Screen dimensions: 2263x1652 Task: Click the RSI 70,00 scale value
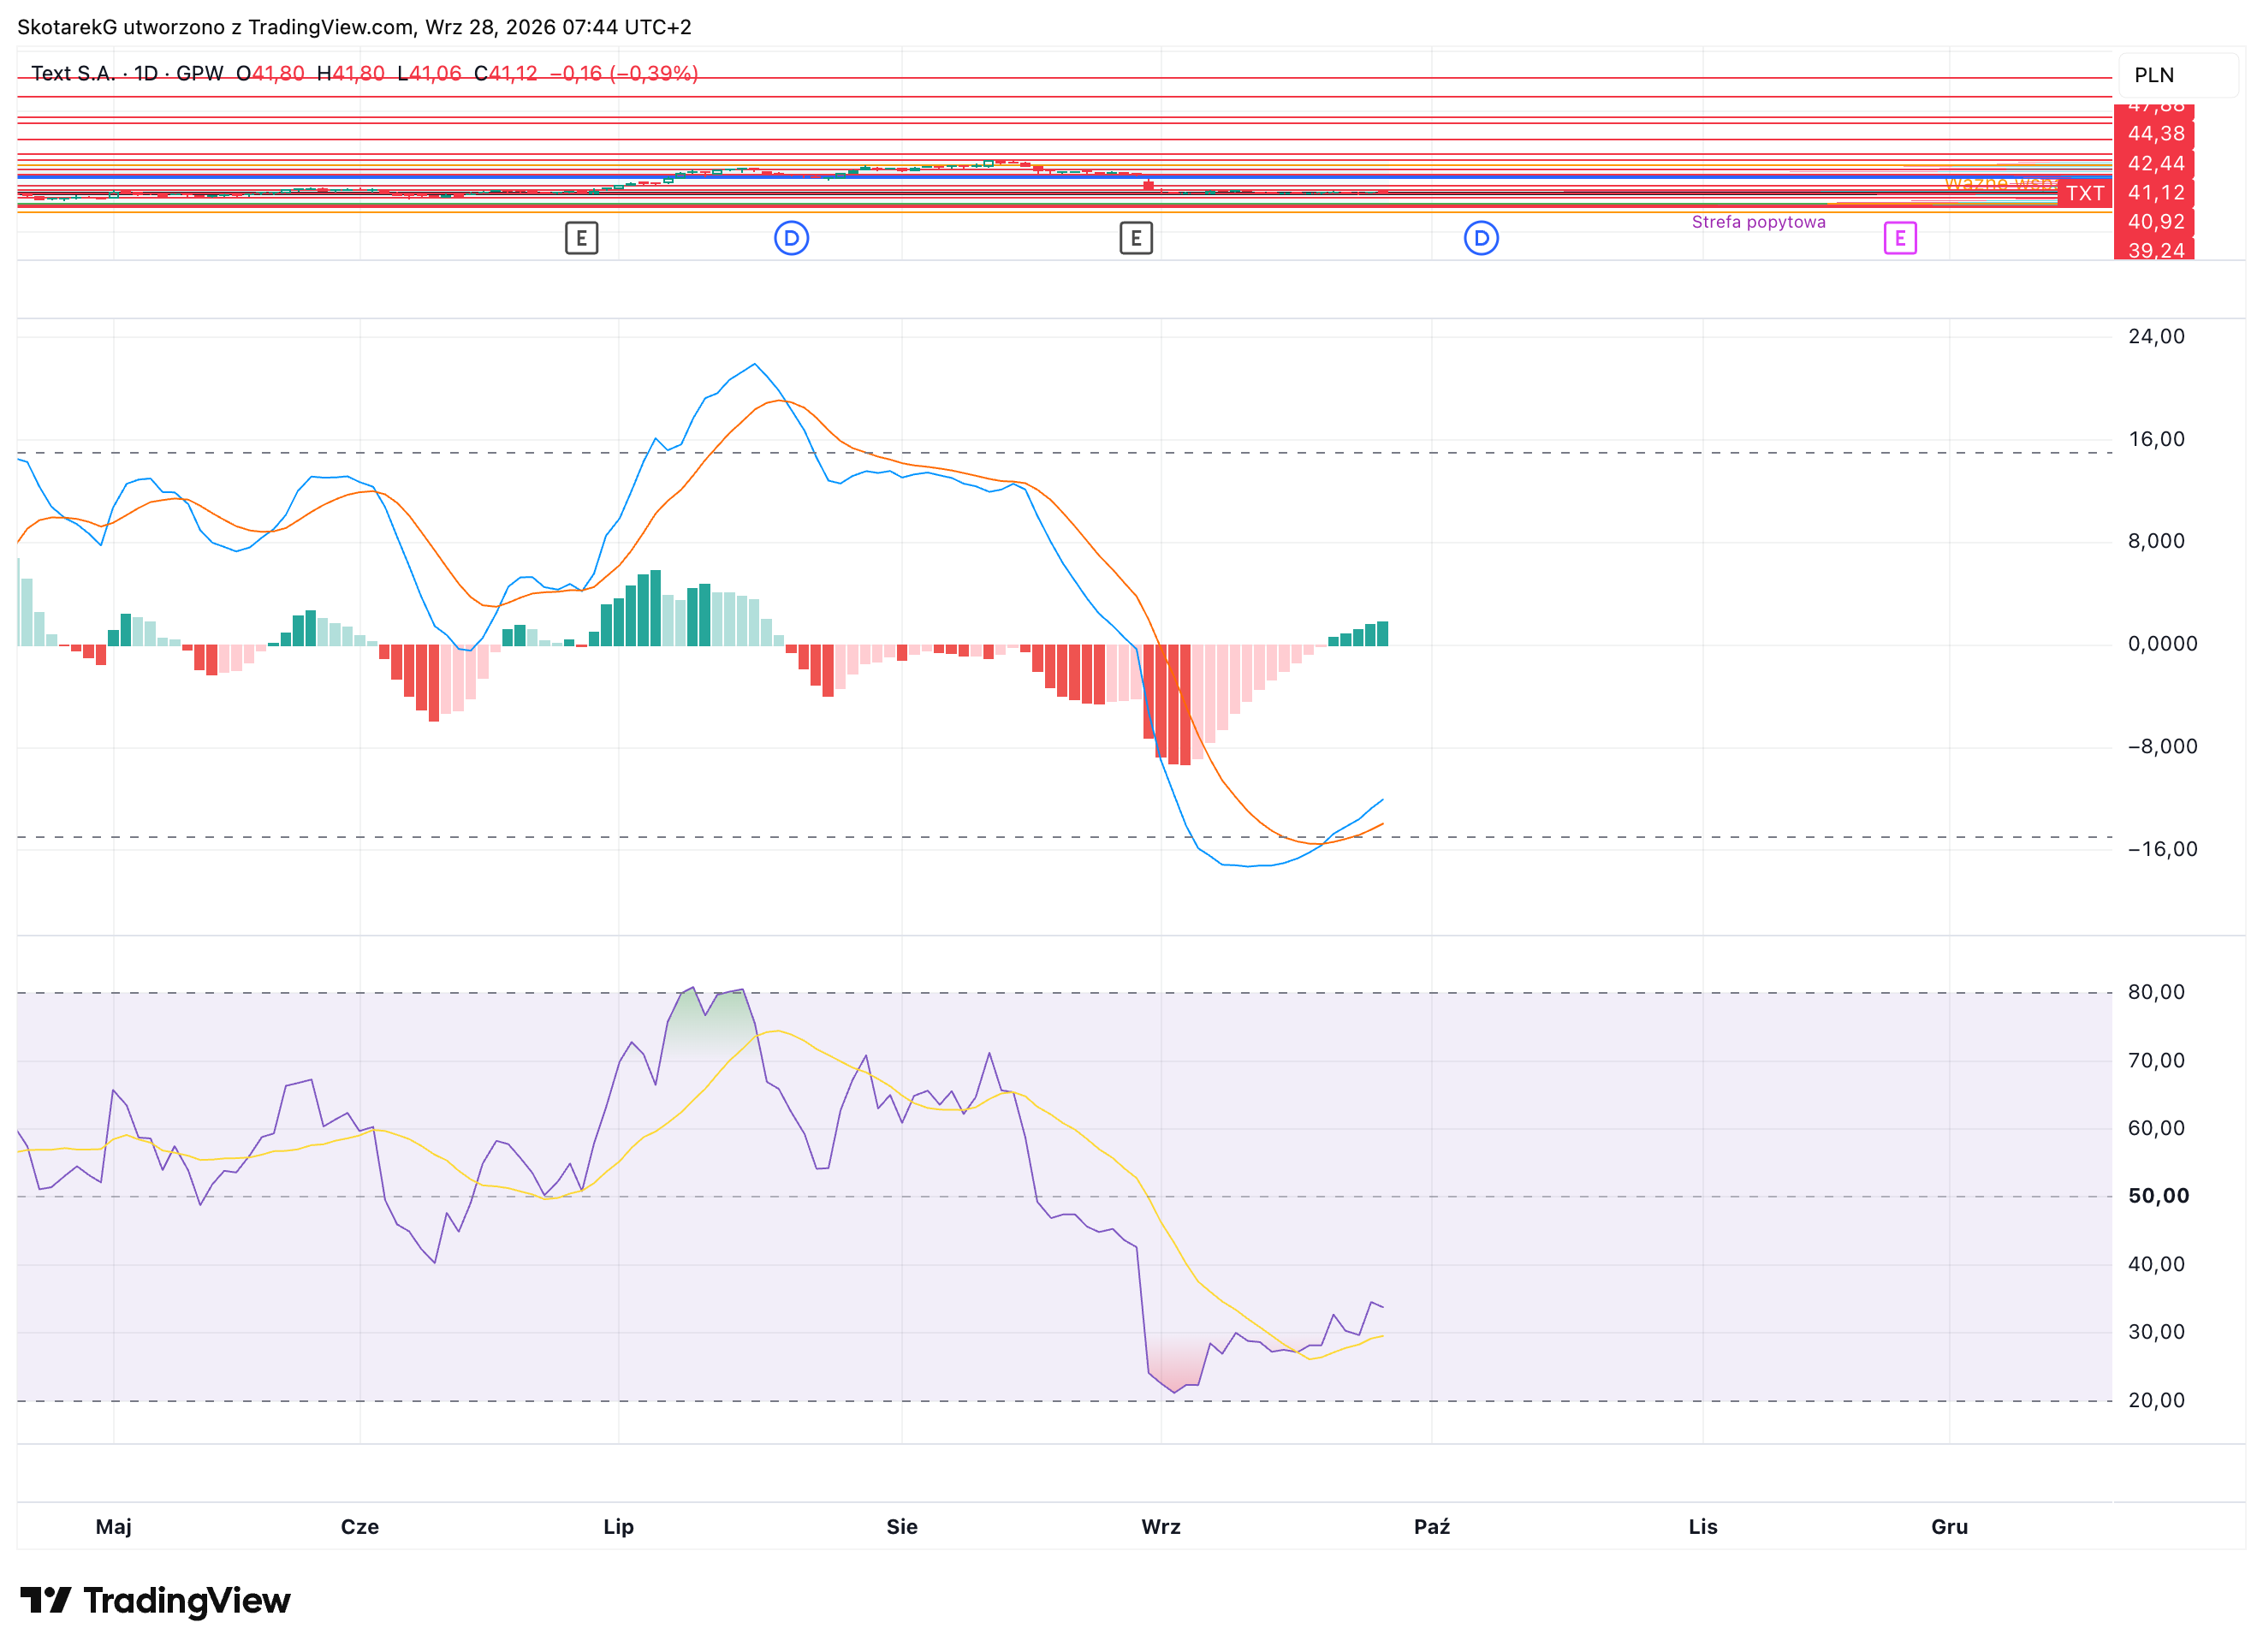(x=2156, y=1060)
